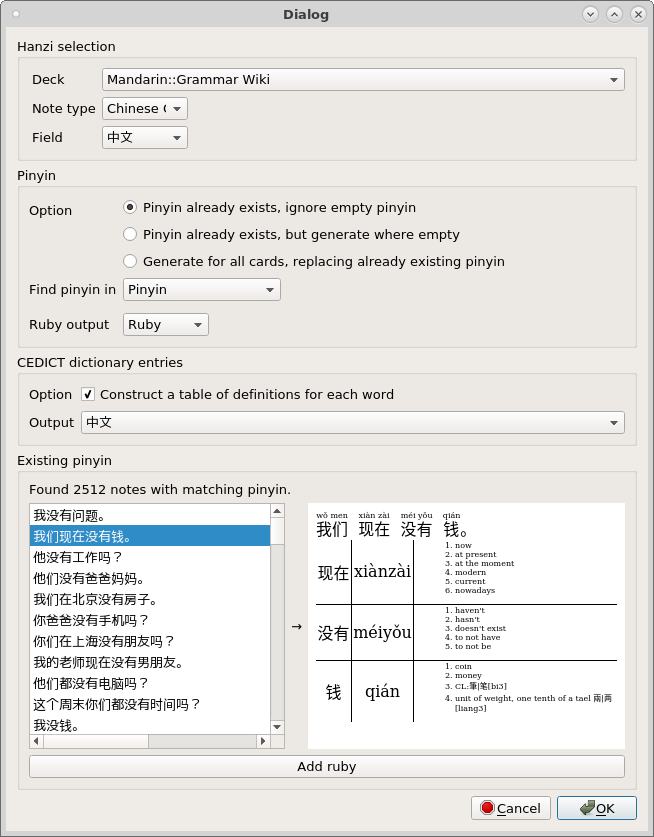The width and height of the screenshot is (654, 837).
Task: Click the maximize up-arrow title bar button
Action: (614, 14)
